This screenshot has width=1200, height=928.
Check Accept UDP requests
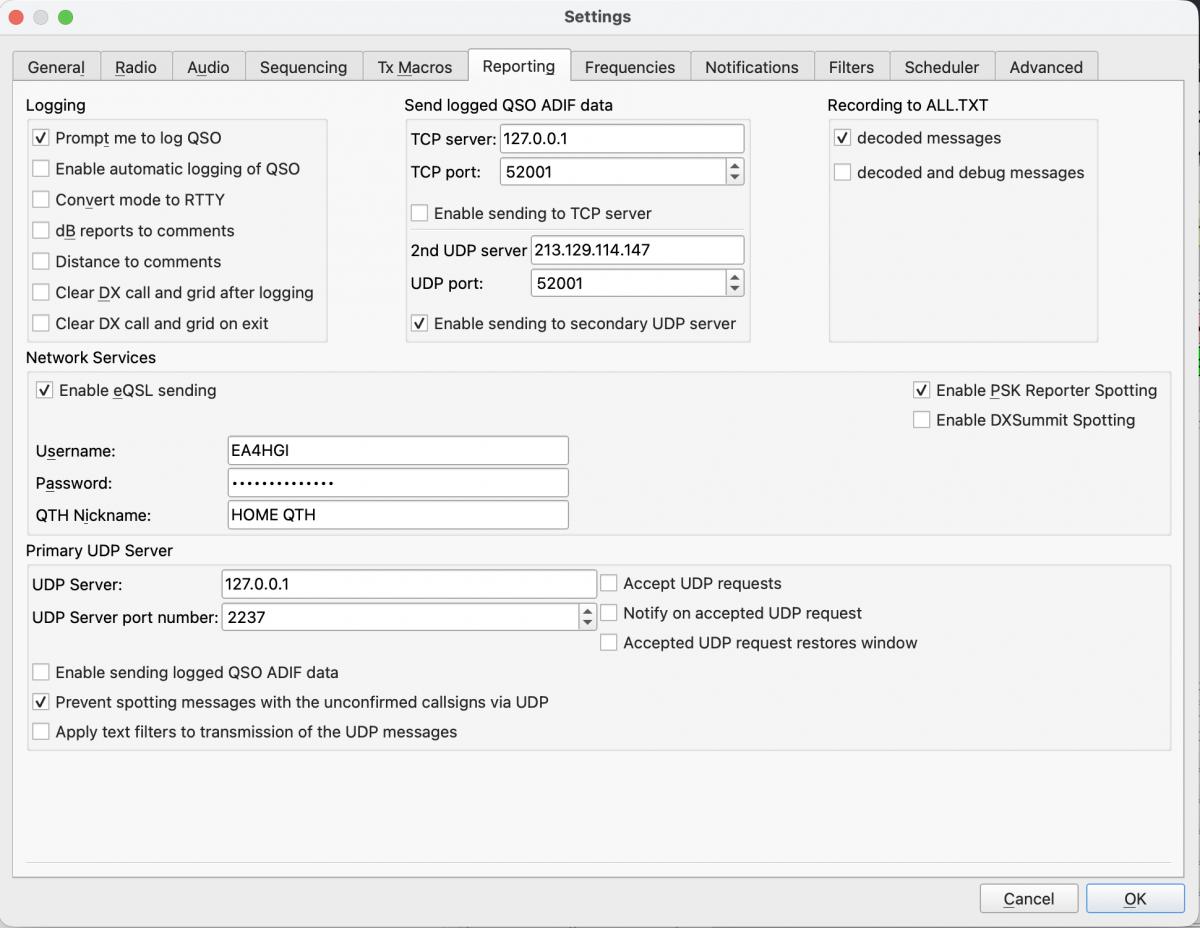609,583
